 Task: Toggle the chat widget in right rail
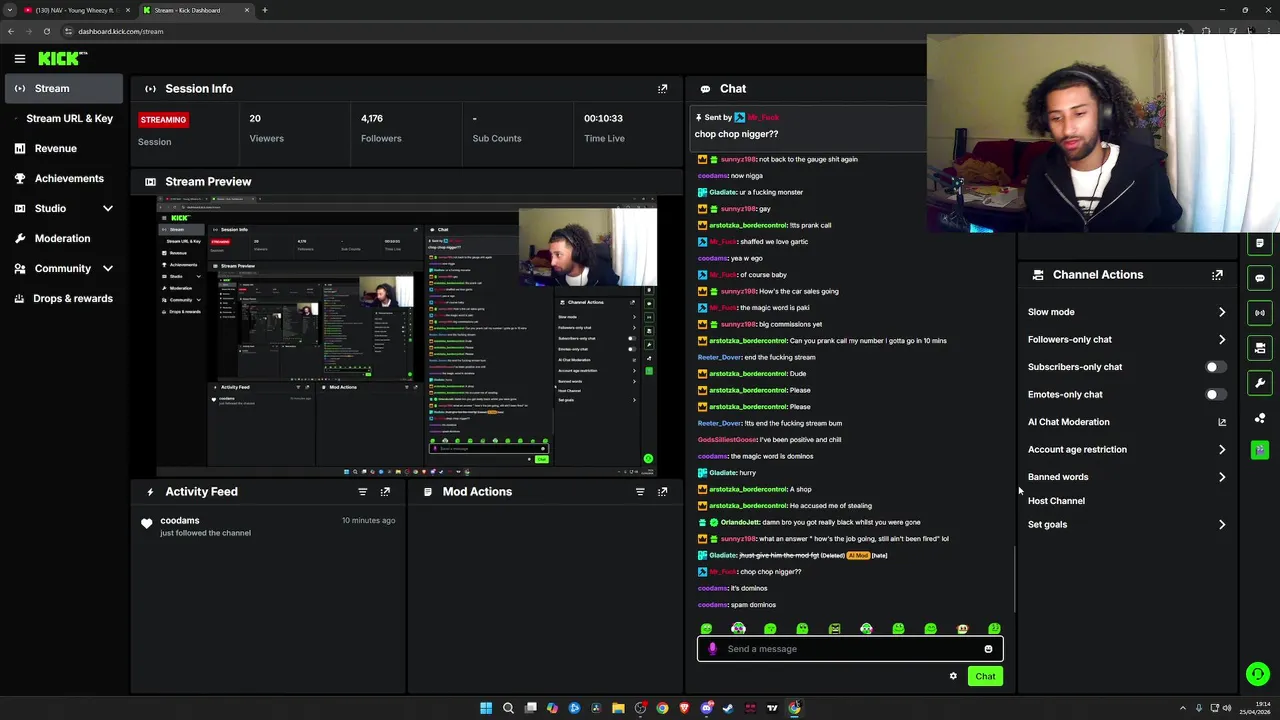click(1260, 278)
